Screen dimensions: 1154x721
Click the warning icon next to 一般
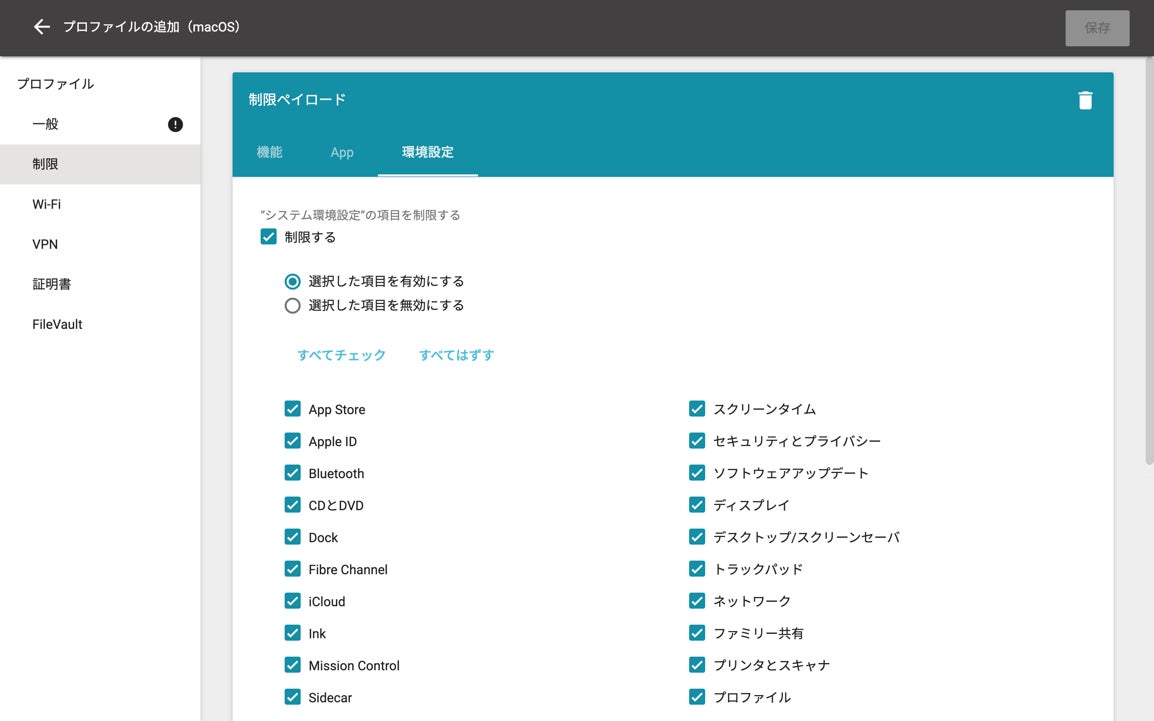coord(175,124)
